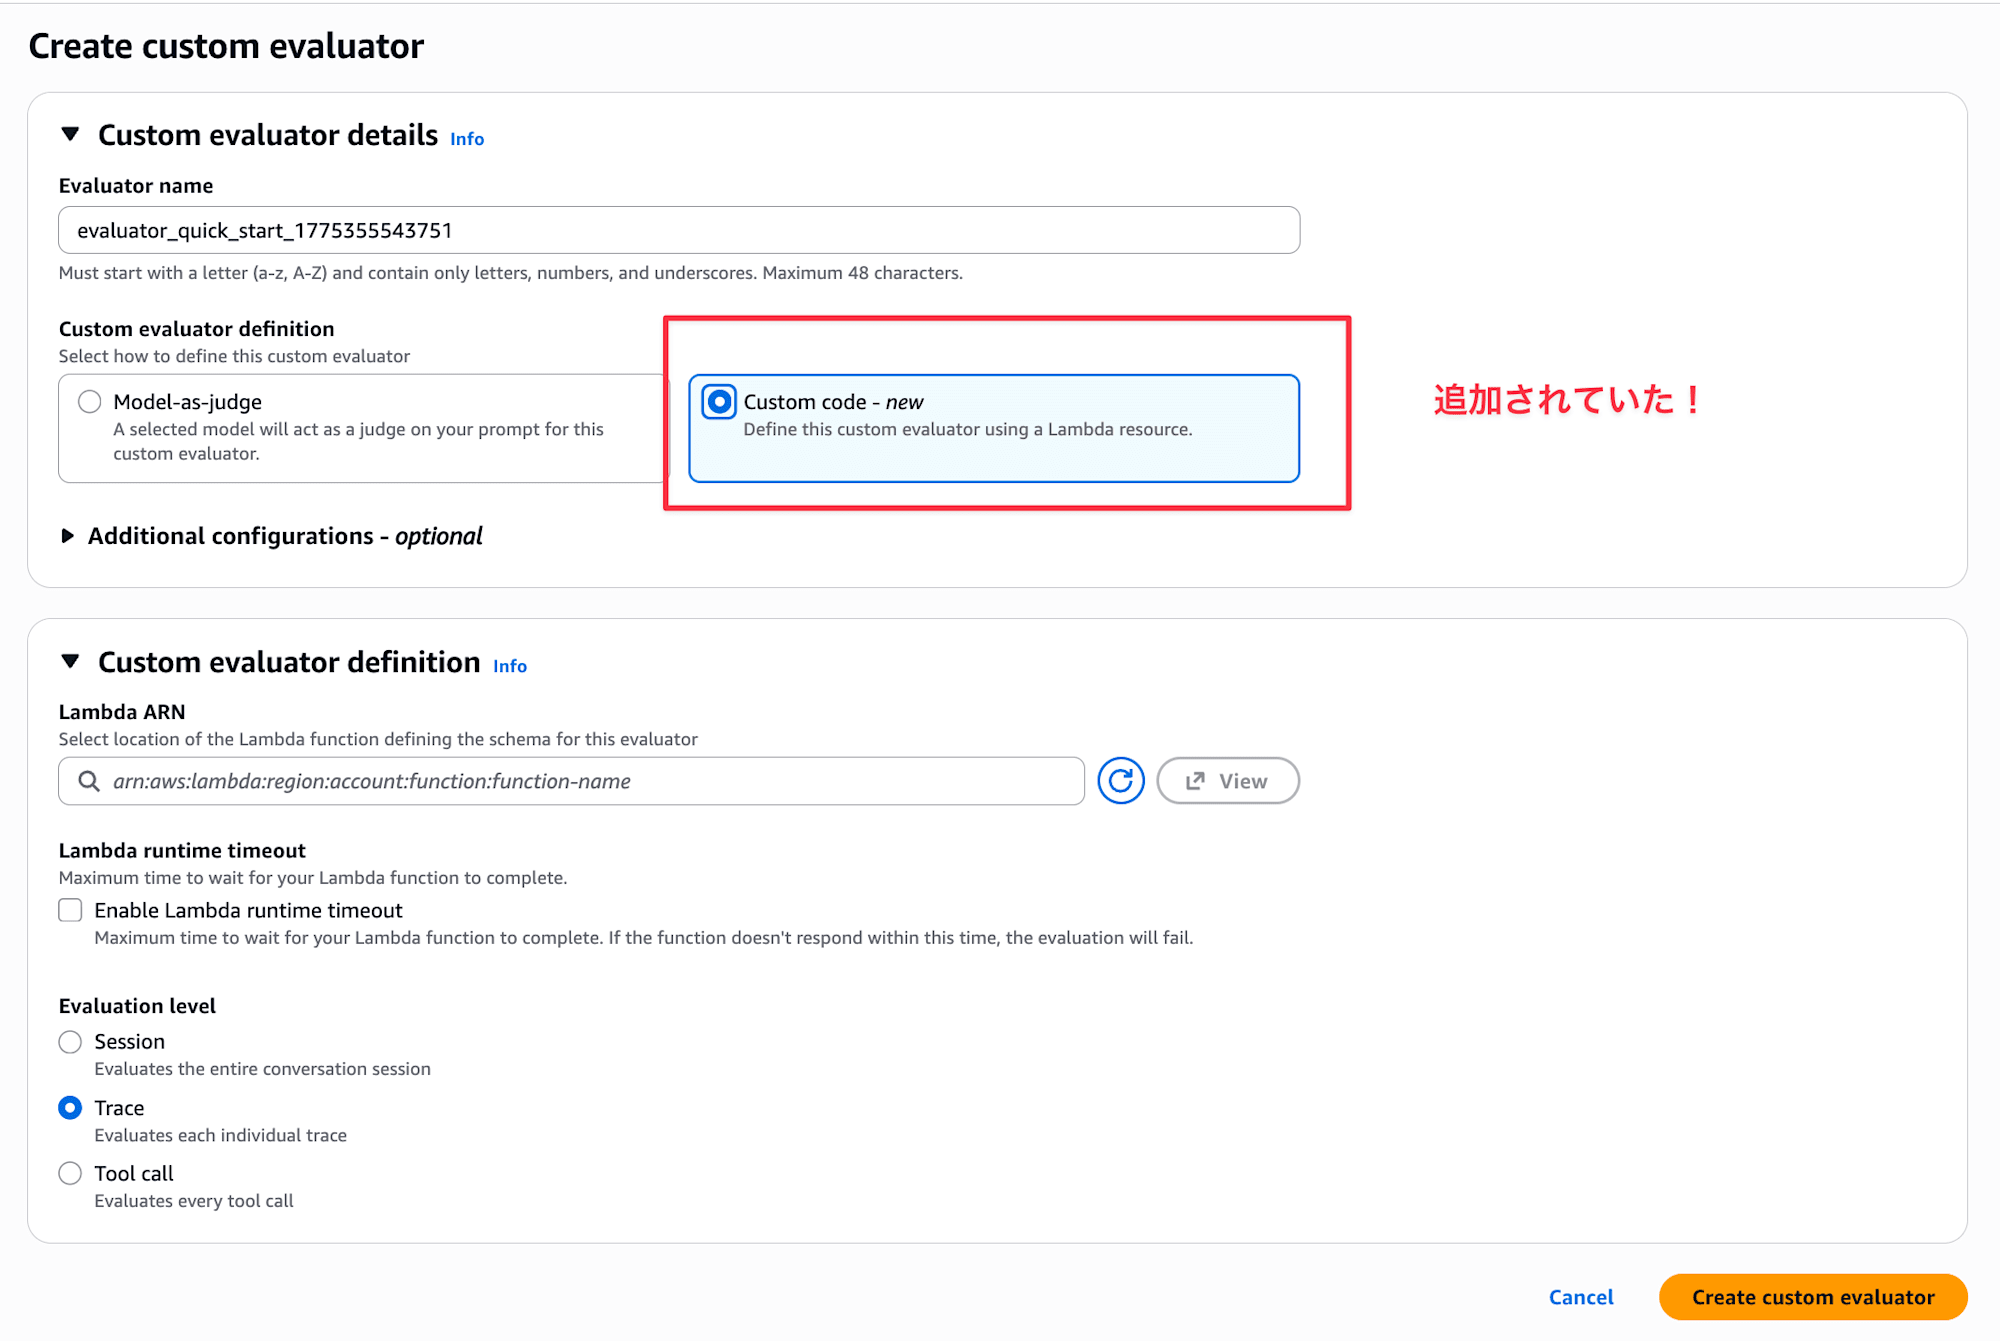Click Create custom evaluator button

click(x=1812, y=1297)
